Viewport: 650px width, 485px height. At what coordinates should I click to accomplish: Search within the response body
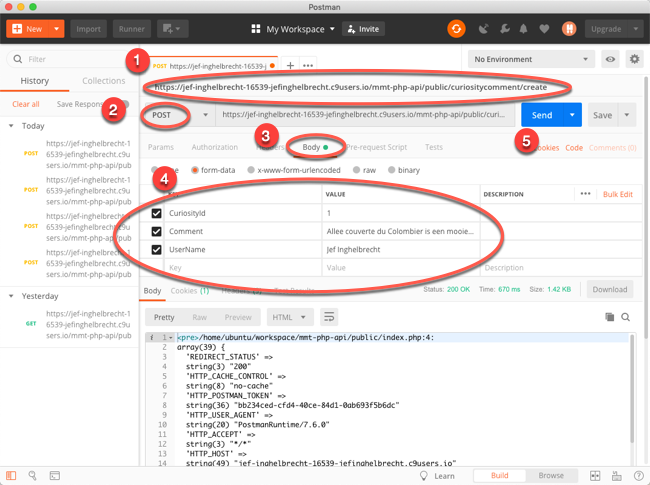[626, 317]
